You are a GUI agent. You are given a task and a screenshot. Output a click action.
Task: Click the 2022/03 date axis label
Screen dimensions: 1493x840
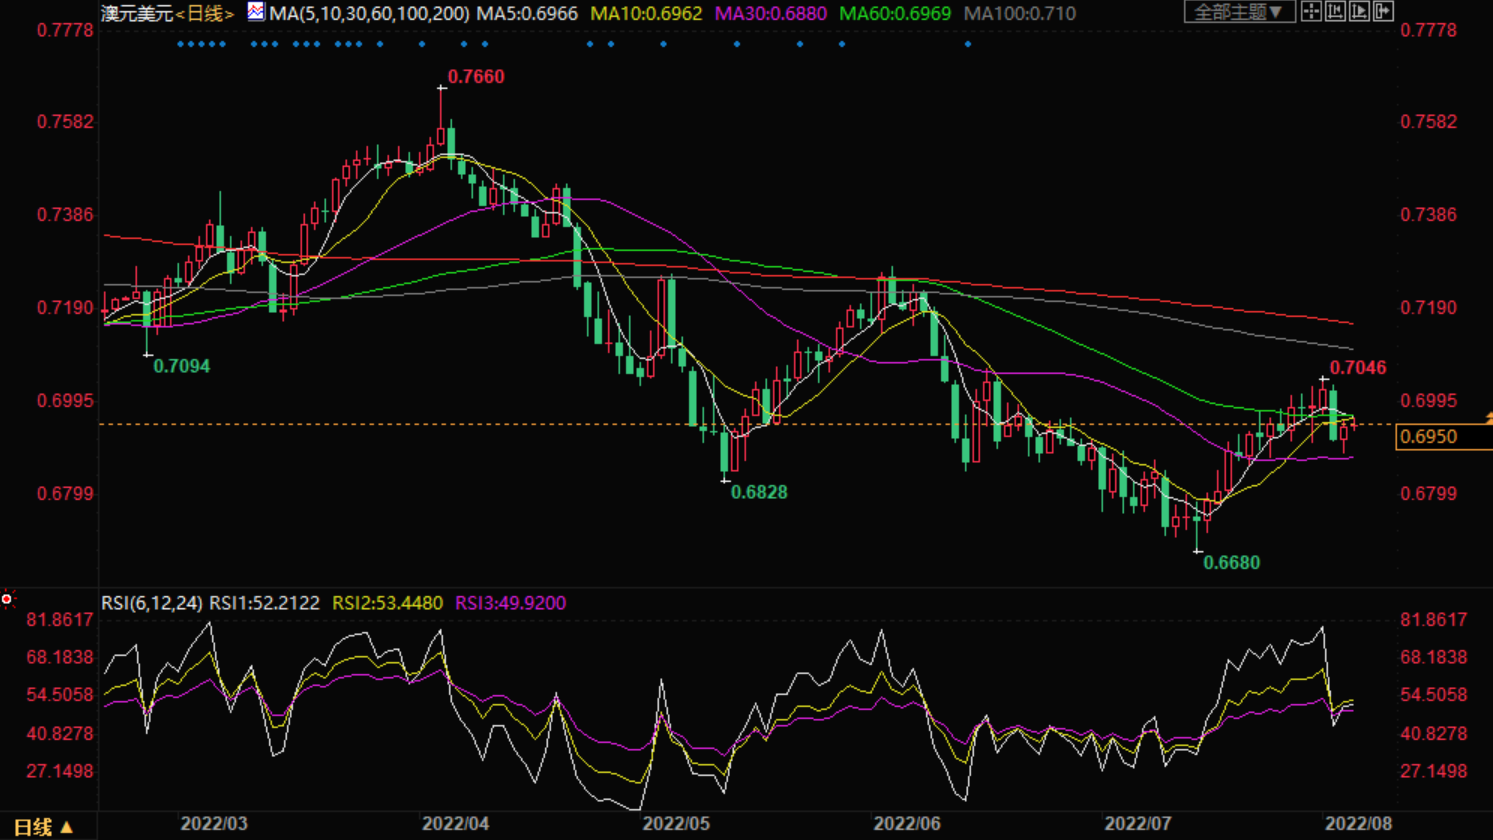tap(214, 824)
